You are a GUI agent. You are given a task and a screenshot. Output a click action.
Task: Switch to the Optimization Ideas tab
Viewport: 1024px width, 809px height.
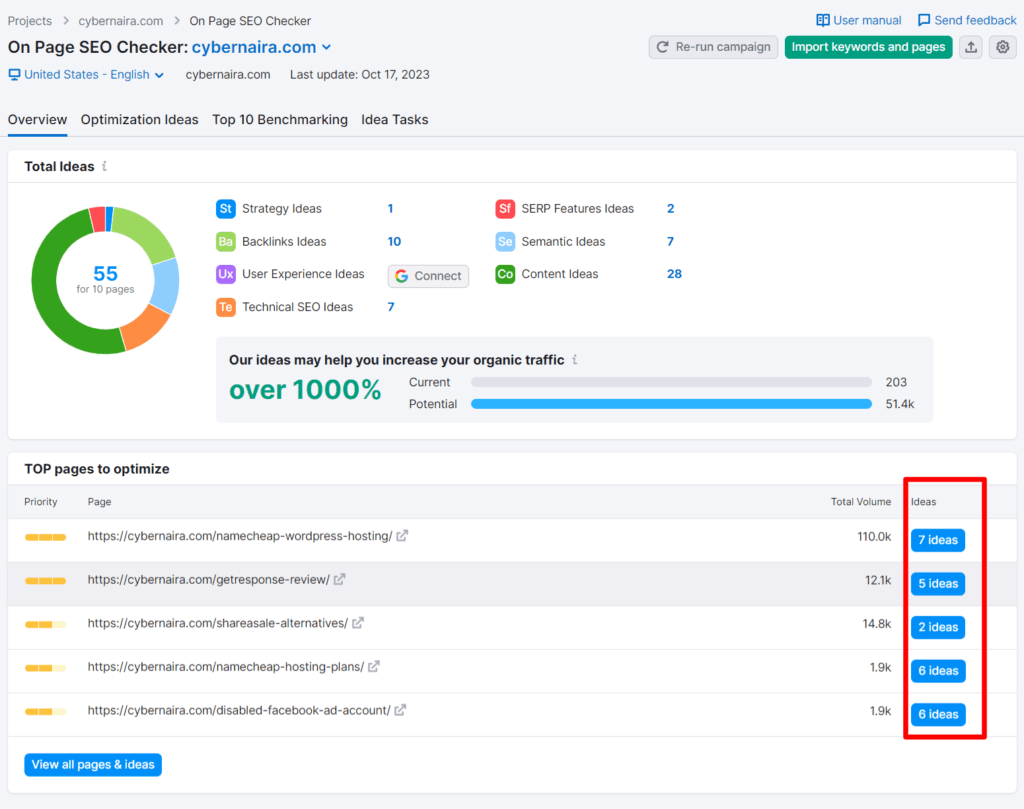[139, 119]
